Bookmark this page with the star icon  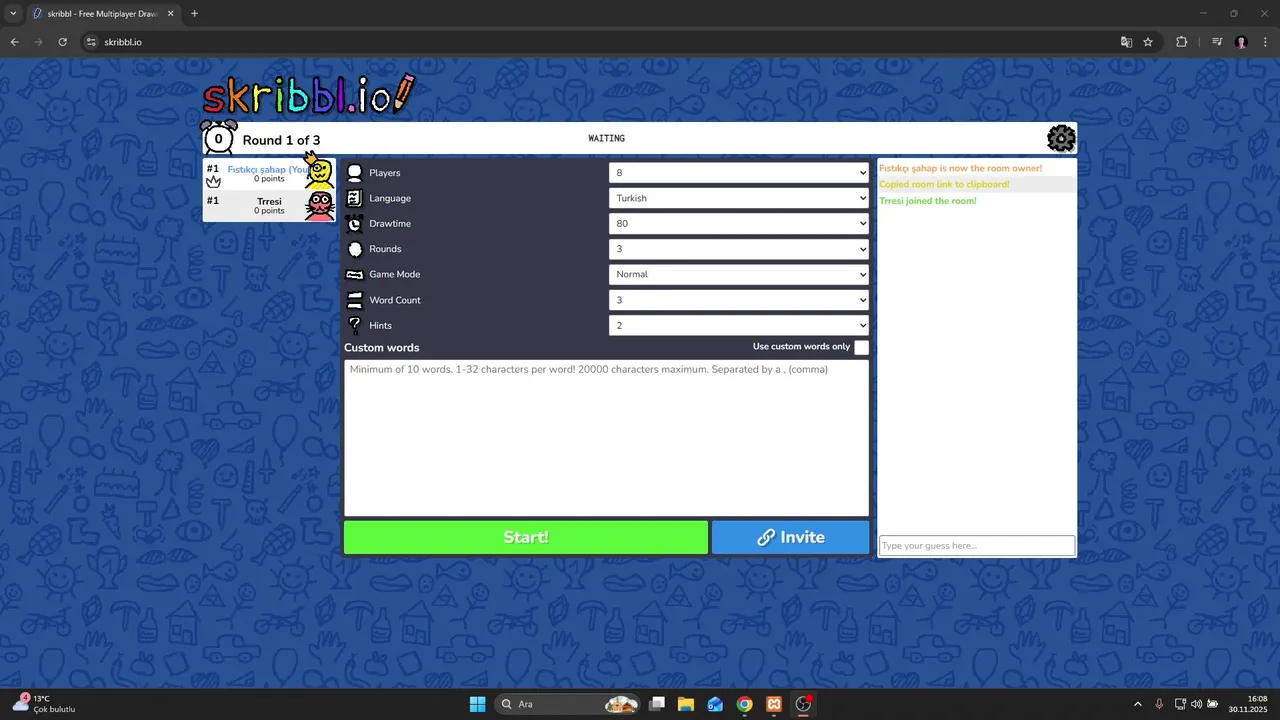1148,42
